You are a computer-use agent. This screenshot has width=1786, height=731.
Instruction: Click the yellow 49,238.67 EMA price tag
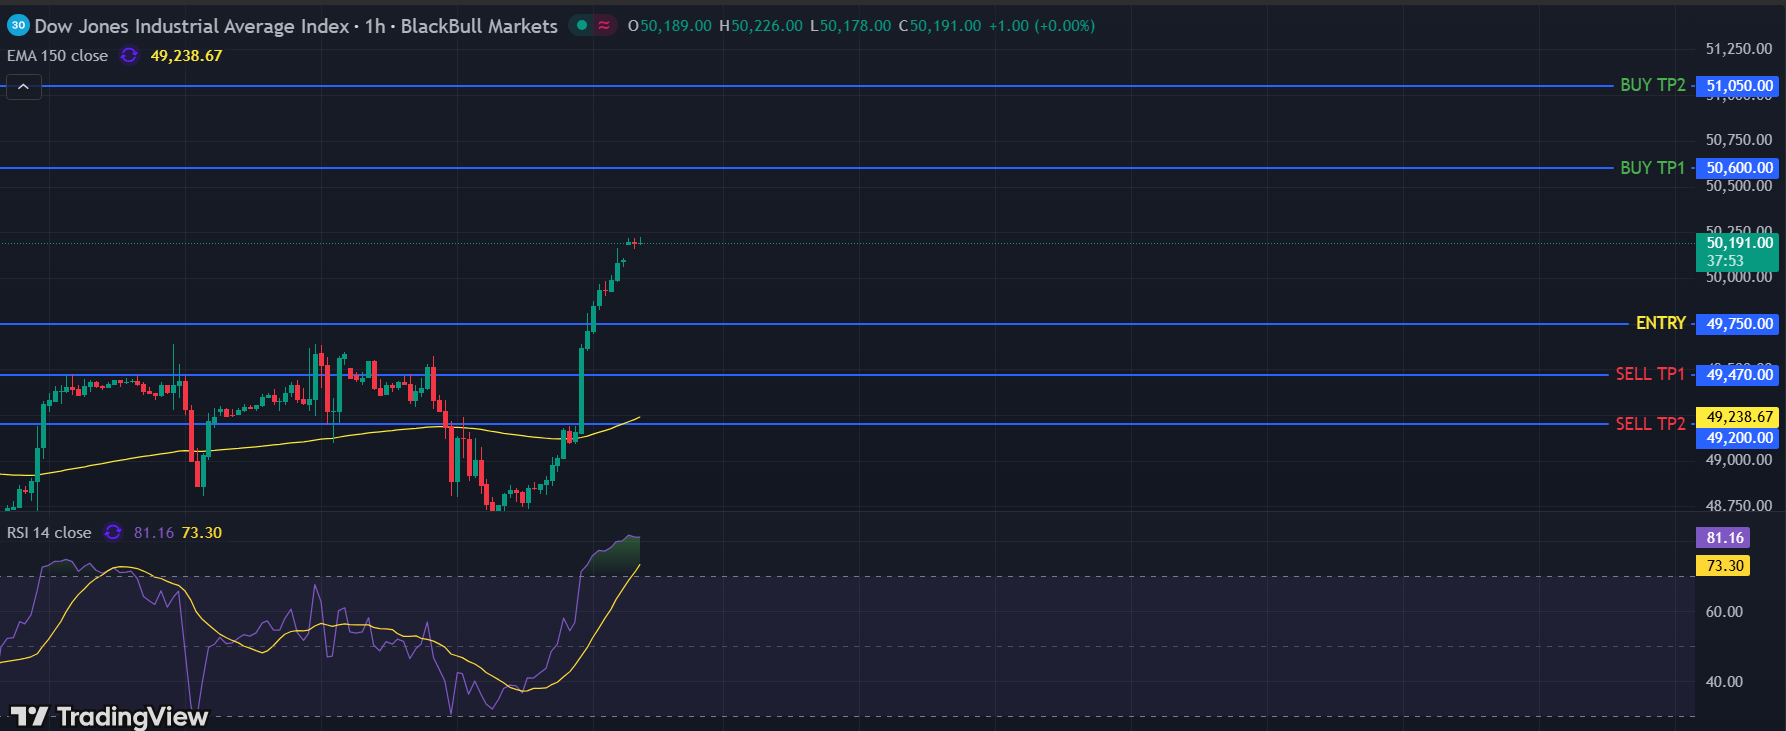click(x=1739, y=417)
